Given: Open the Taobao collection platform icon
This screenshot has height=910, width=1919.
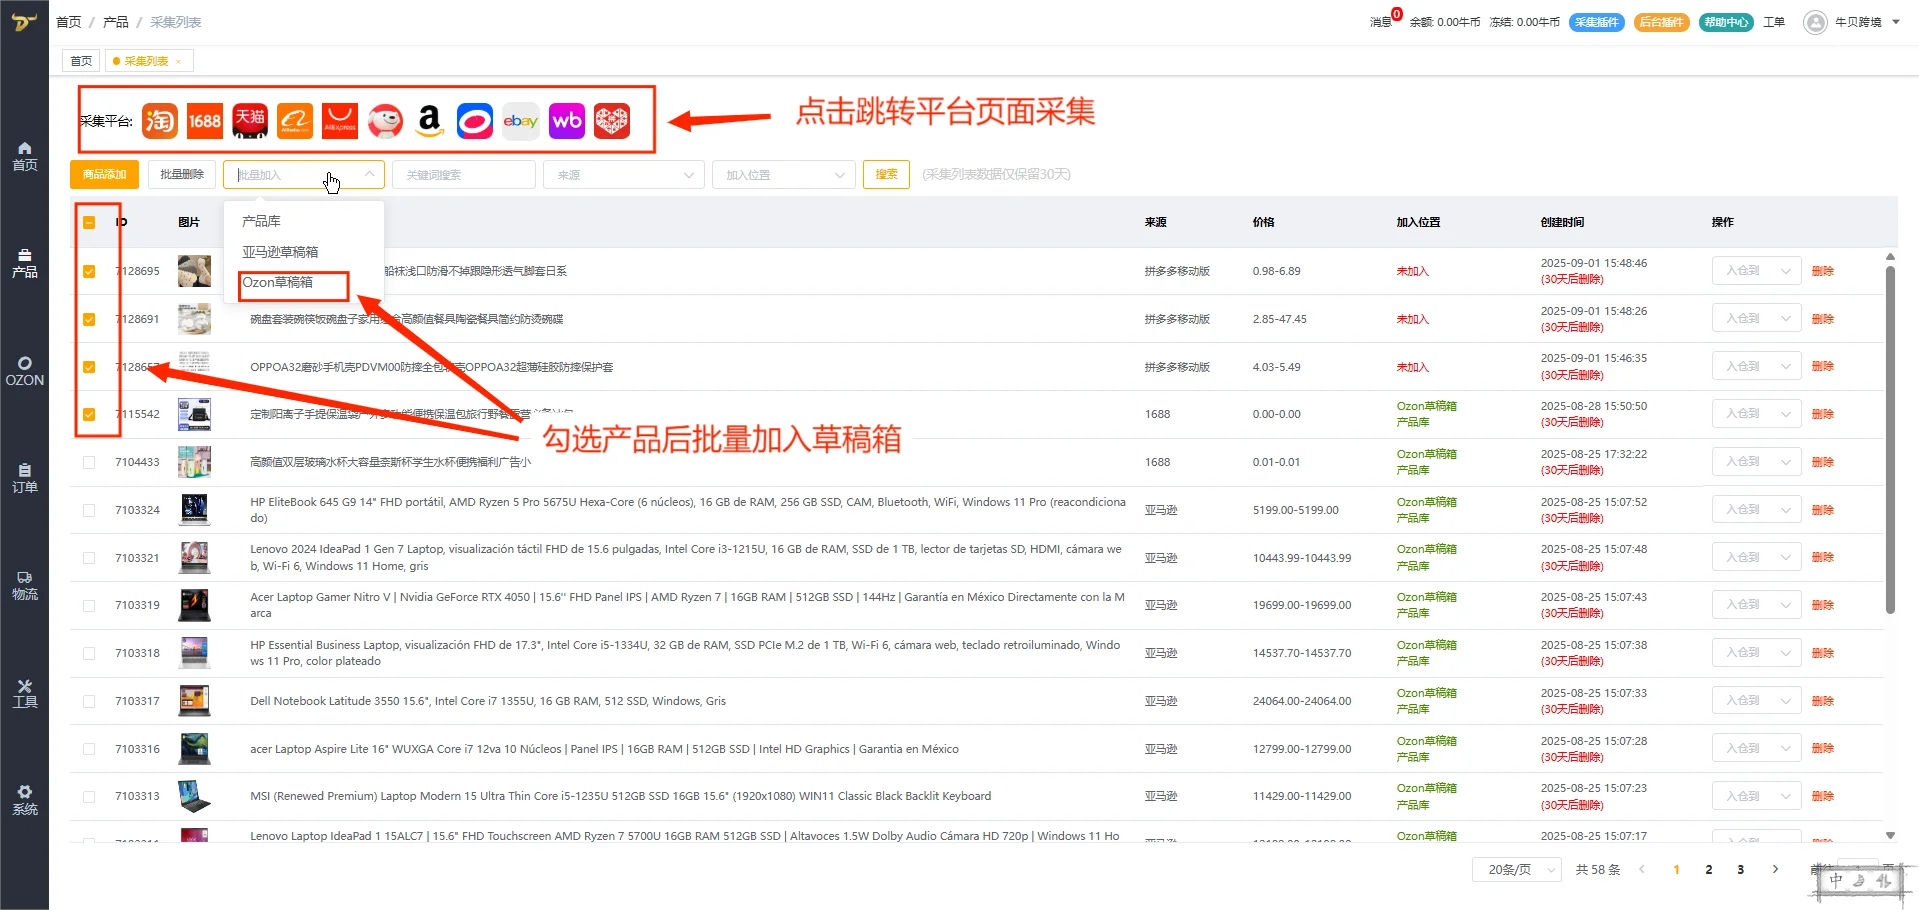Looking at the screenshot, I should pyautogui.click(x=160, y=121).
